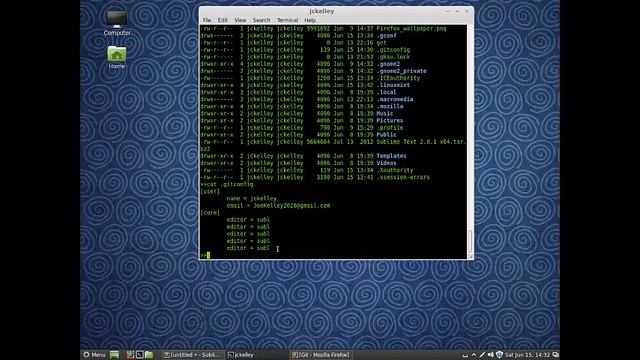640x360 pixels.
Task: Click the show desktop icon next to Menu
Action: tap(114, 355)
